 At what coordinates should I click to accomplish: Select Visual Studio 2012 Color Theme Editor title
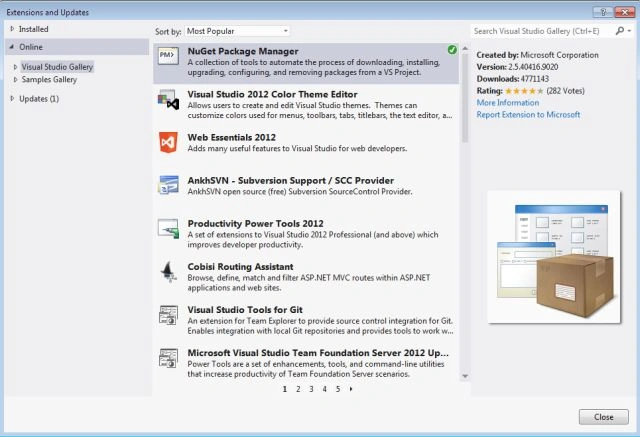click(x=272, y=94)
